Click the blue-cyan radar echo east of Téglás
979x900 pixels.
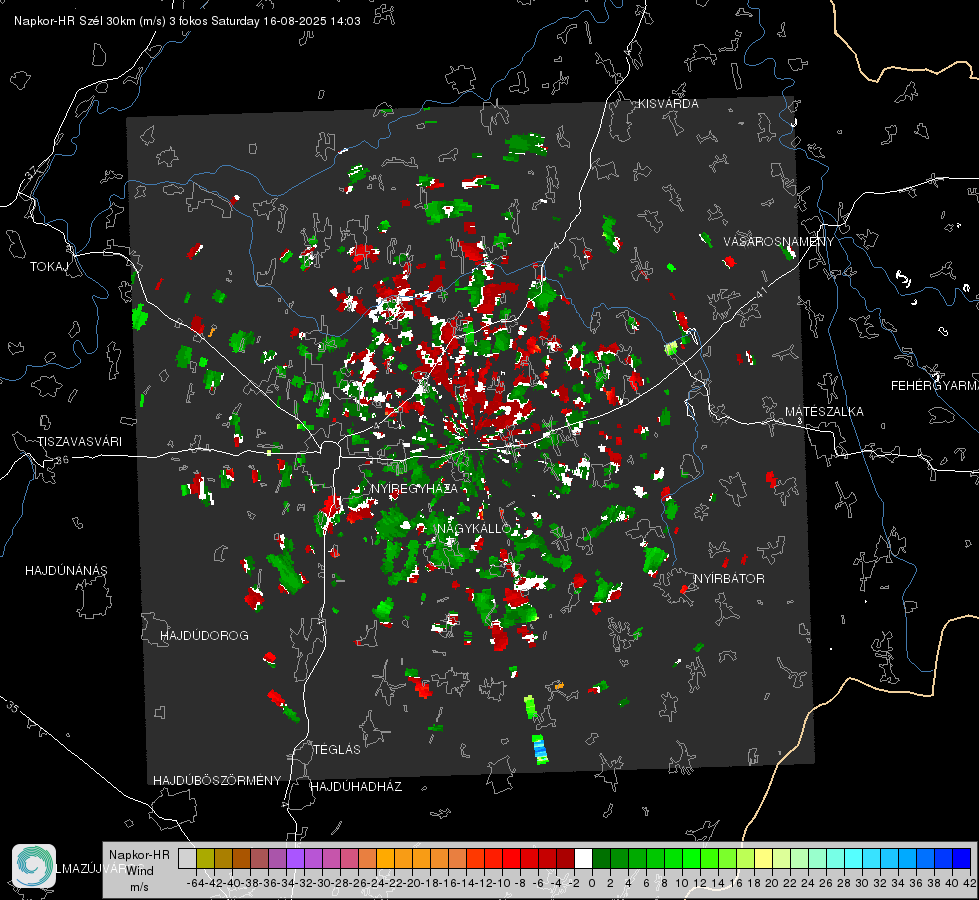click(540, 749)
